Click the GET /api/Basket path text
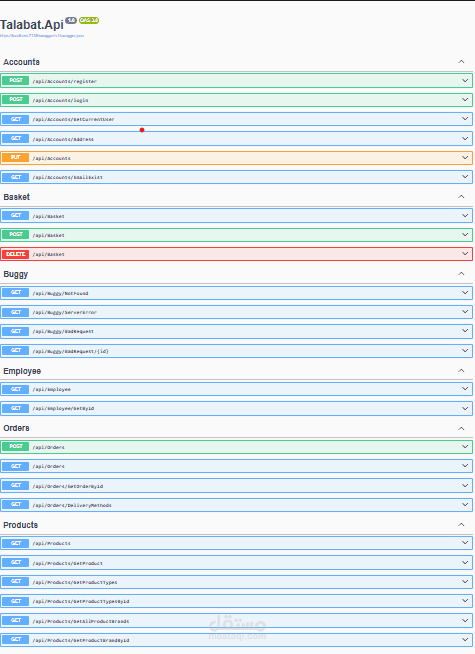Image resolution: width=475 pixels, height=654 pixels. click(x=48, y=216)
